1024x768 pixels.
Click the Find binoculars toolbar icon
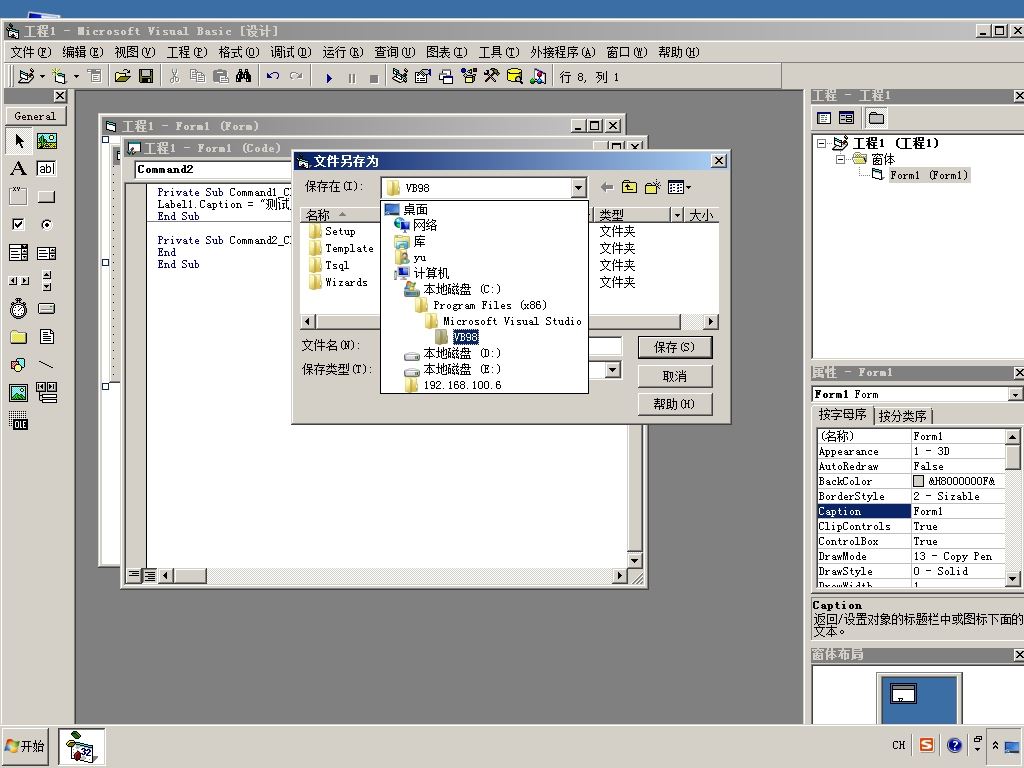pos(244,77)
